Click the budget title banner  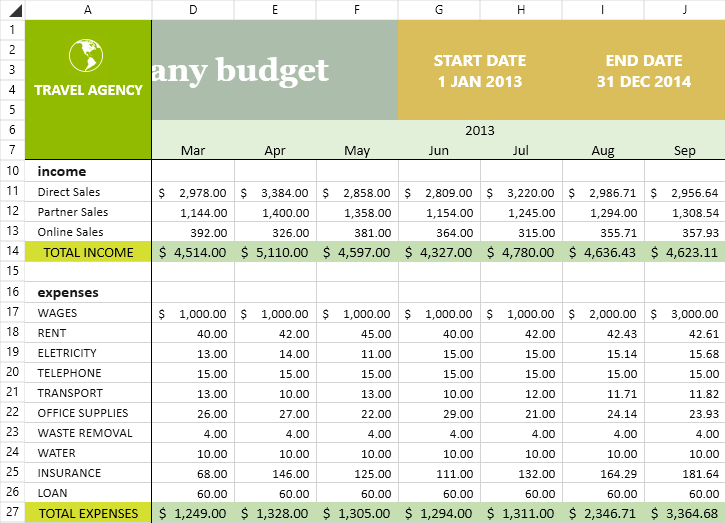[x=274, y=70]
